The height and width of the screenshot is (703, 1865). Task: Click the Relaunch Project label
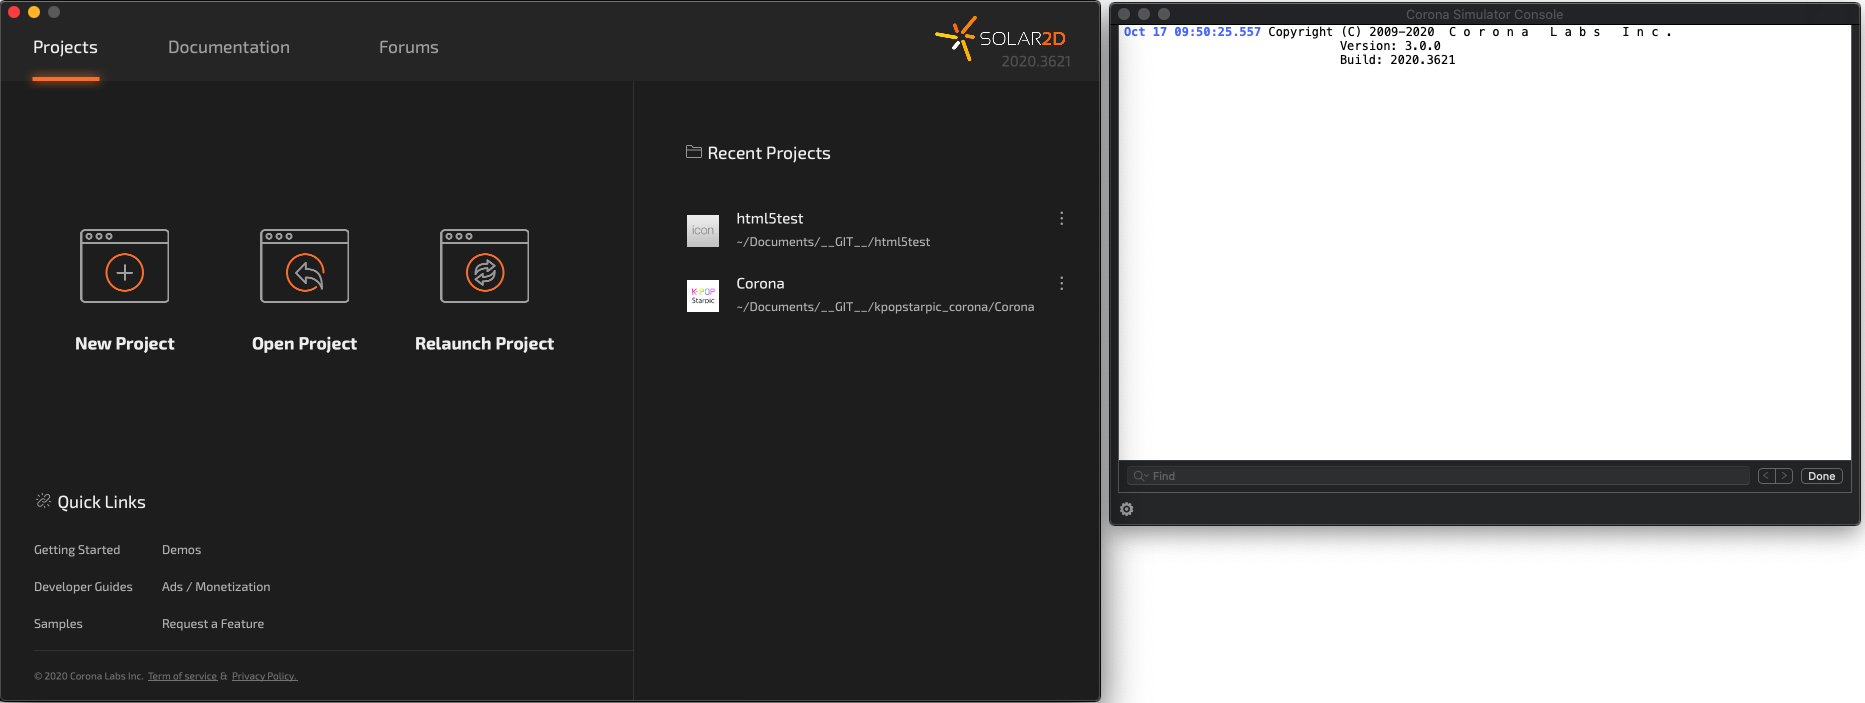pyautogui.click(x=484, y=343)
